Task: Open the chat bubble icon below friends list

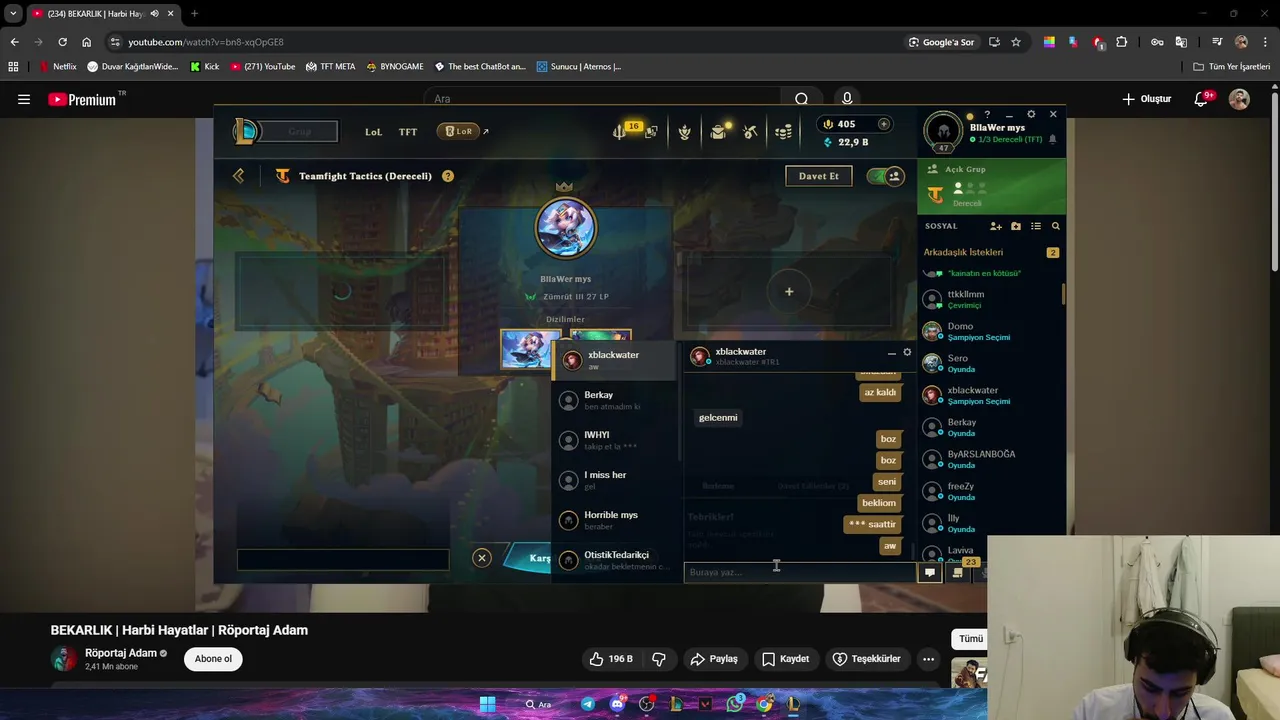Action: [x=930, y=572]
